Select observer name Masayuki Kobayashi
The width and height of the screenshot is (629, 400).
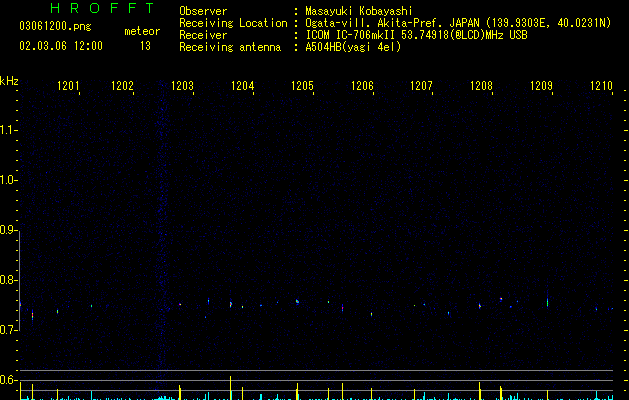pos(359,11)
